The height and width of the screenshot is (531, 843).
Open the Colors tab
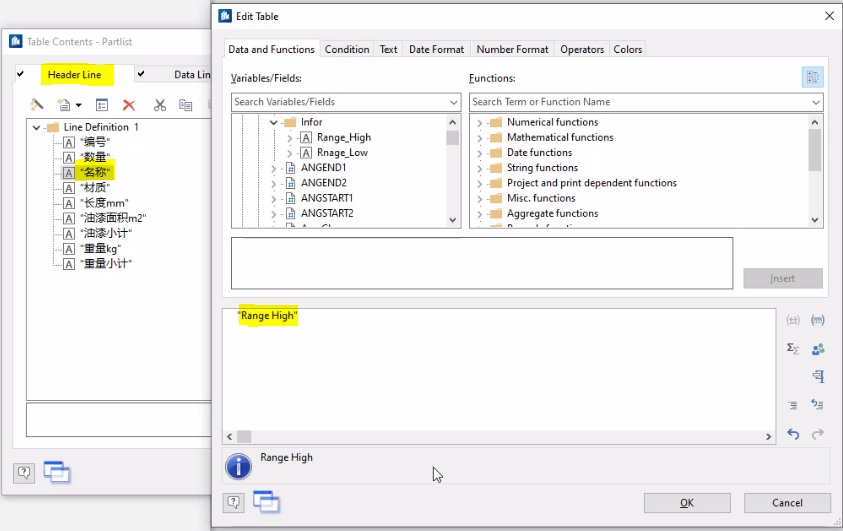[627, 49]
